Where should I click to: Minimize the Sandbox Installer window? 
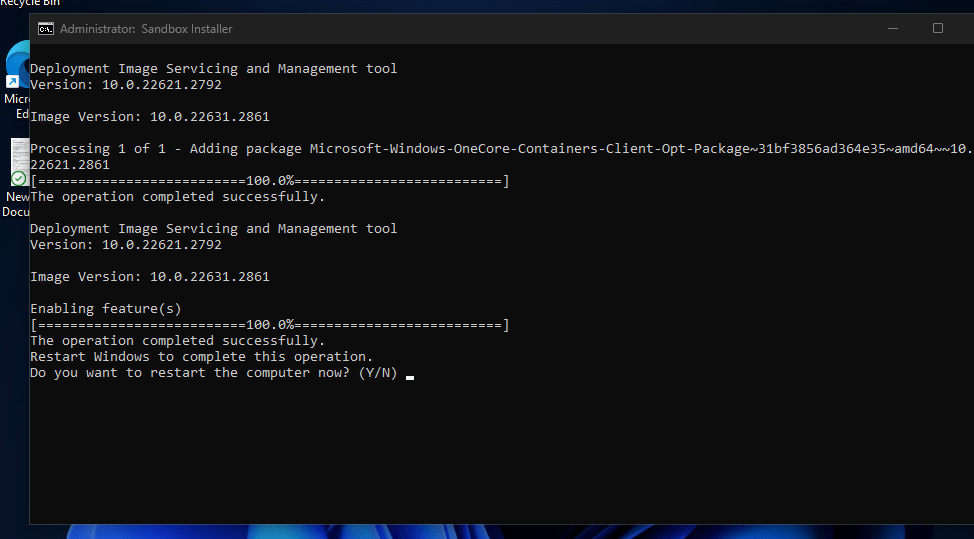[x=893, y=29]
